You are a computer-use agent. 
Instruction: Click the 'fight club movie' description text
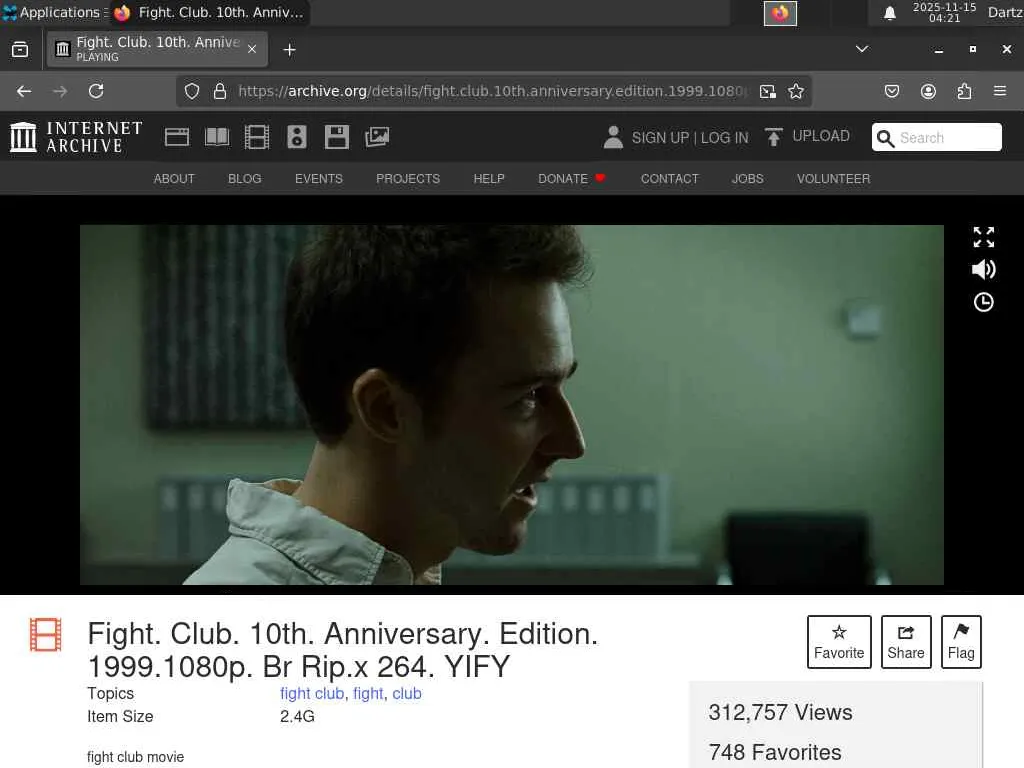(135, 757)
